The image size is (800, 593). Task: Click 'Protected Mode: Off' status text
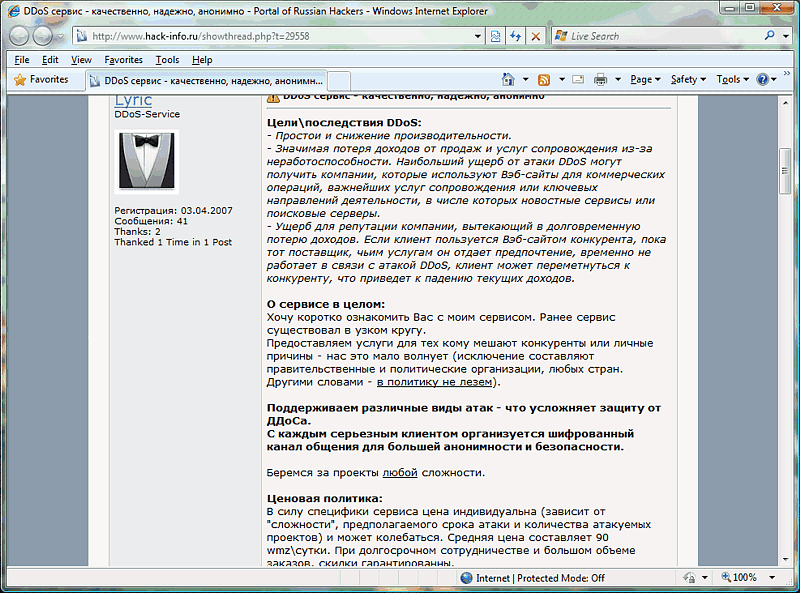[x=561, y=578]
